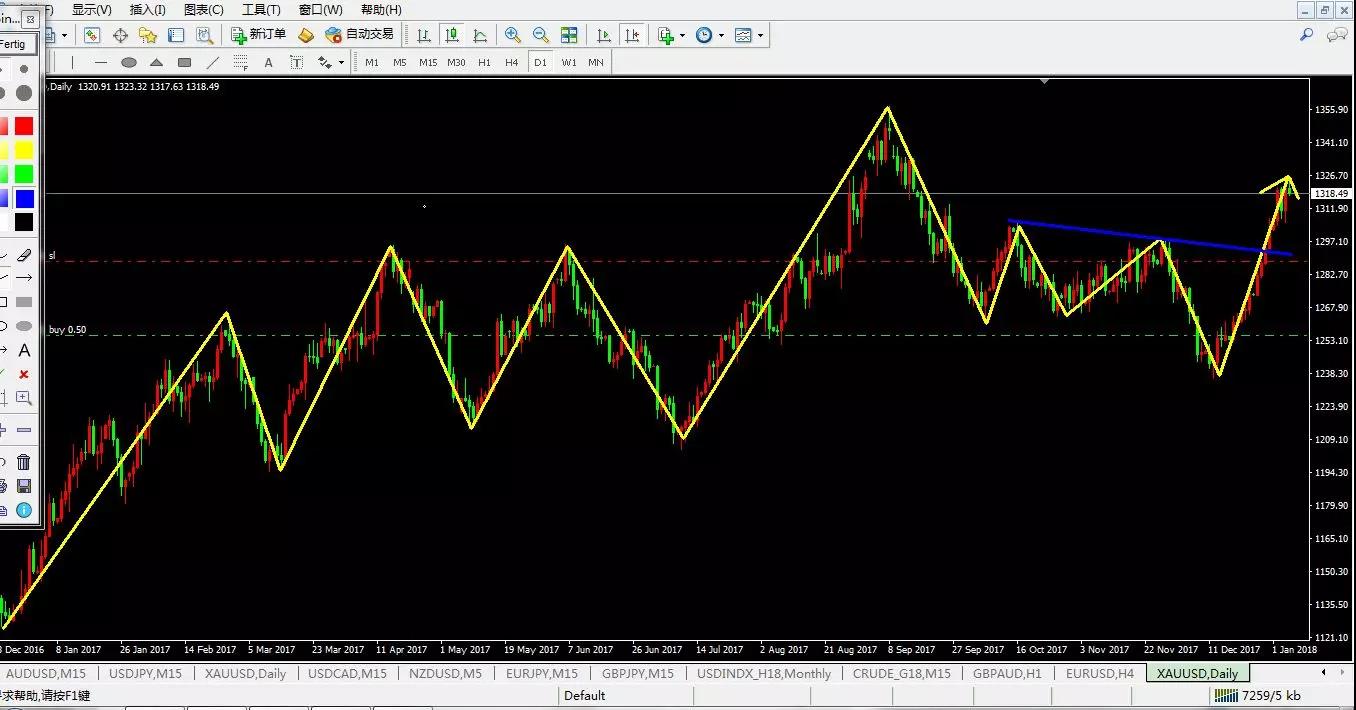Switch to CRUDE_G18,M15 chart tab
The width and height of the screenshot is (1356, 710).
pos(902,673)
